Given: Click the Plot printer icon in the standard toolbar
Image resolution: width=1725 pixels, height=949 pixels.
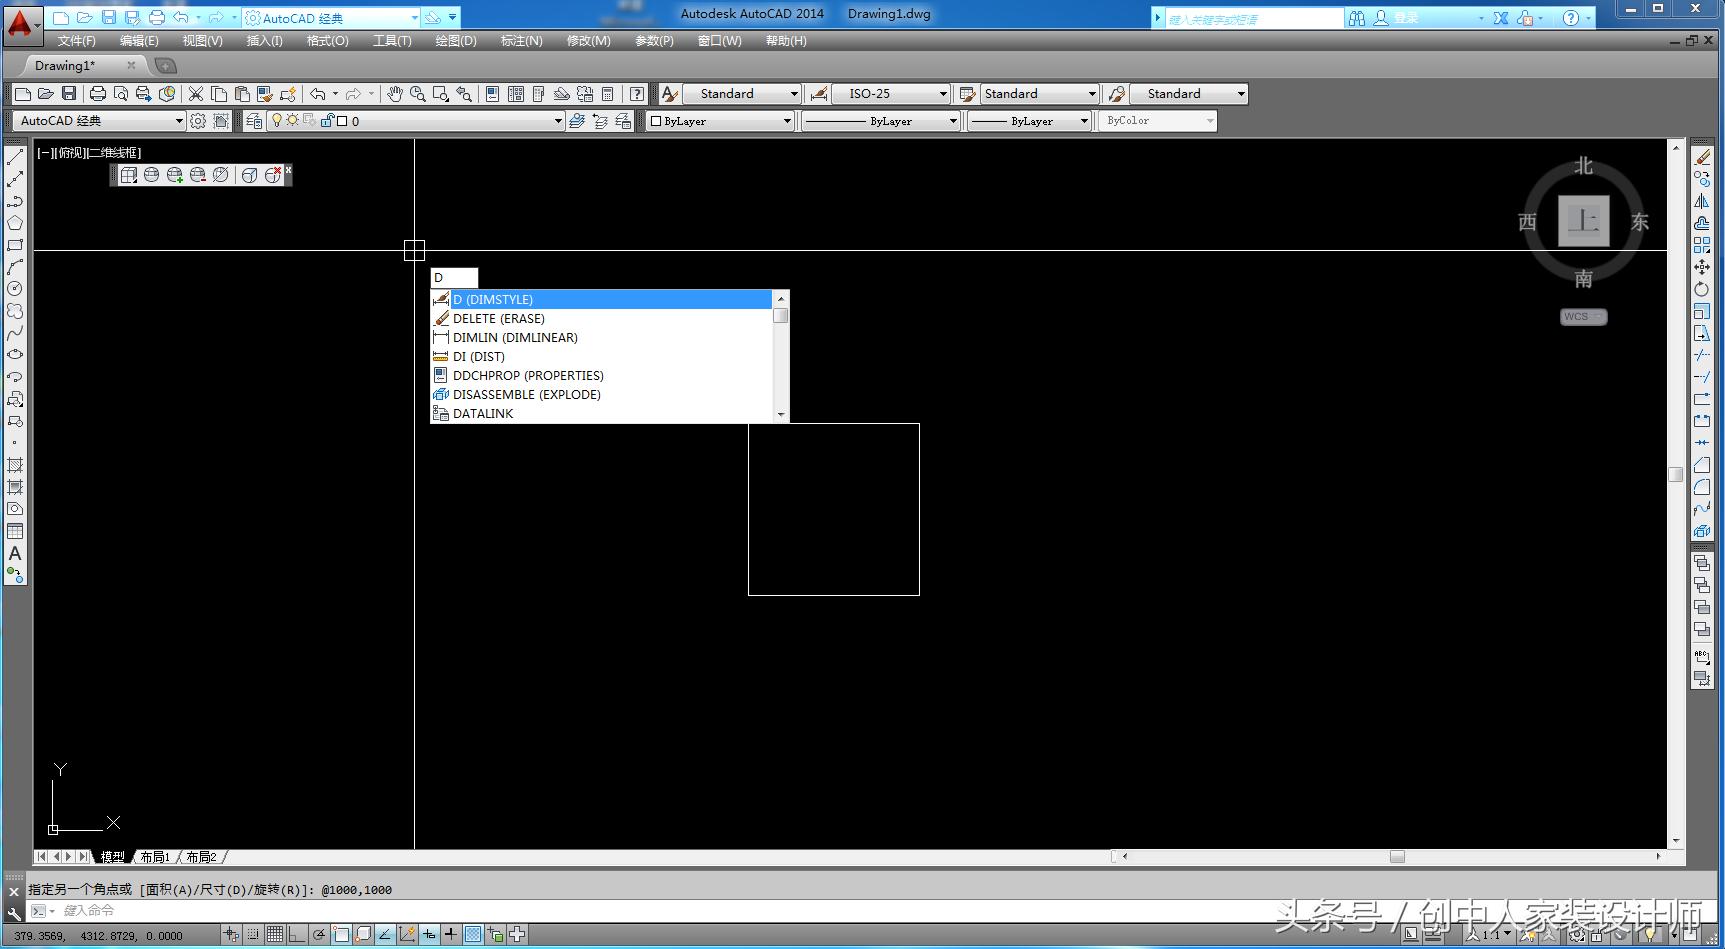Looking at the screenshot, I should pos(97,94).
